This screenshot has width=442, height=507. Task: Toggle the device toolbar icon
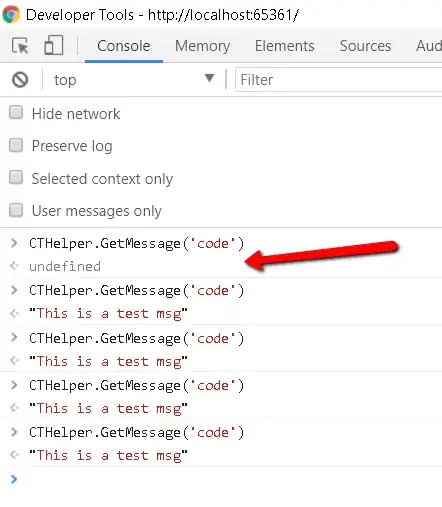click(x=54, y=45)
